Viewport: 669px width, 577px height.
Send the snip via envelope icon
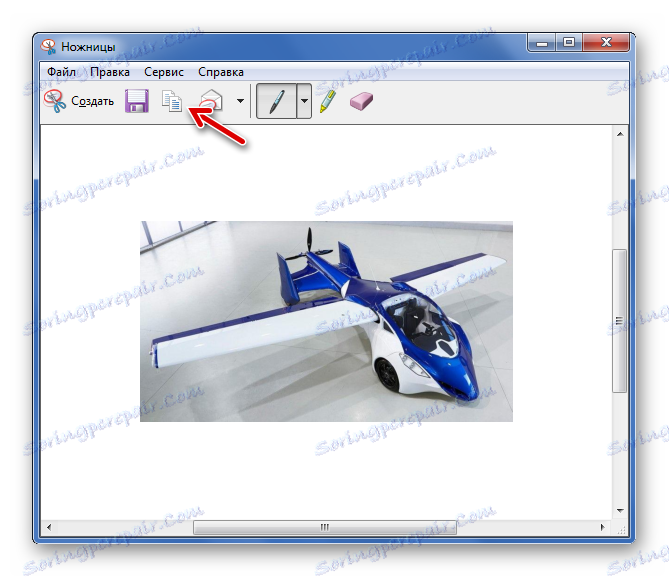[x=211, y=101]
